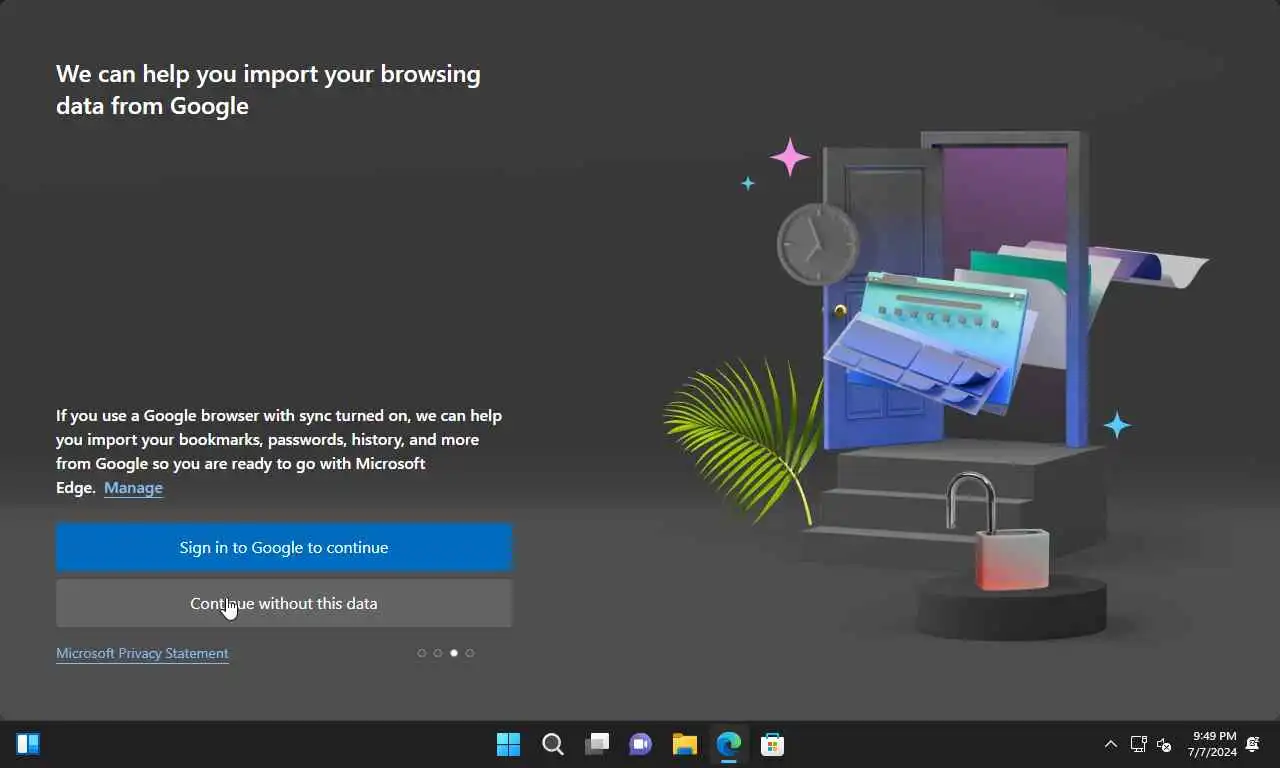1280x768 pixels.
Task: Open notifications bell icon
Action: pyautogui.click(x=1252, y=744)
